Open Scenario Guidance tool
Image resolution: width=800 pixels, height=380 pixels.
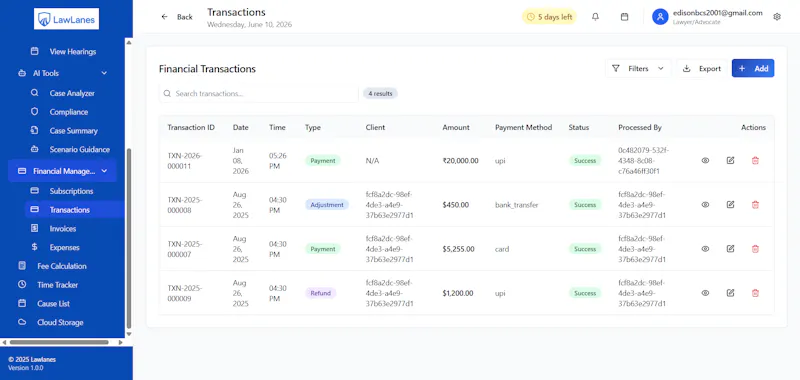[x=80, y=150]
